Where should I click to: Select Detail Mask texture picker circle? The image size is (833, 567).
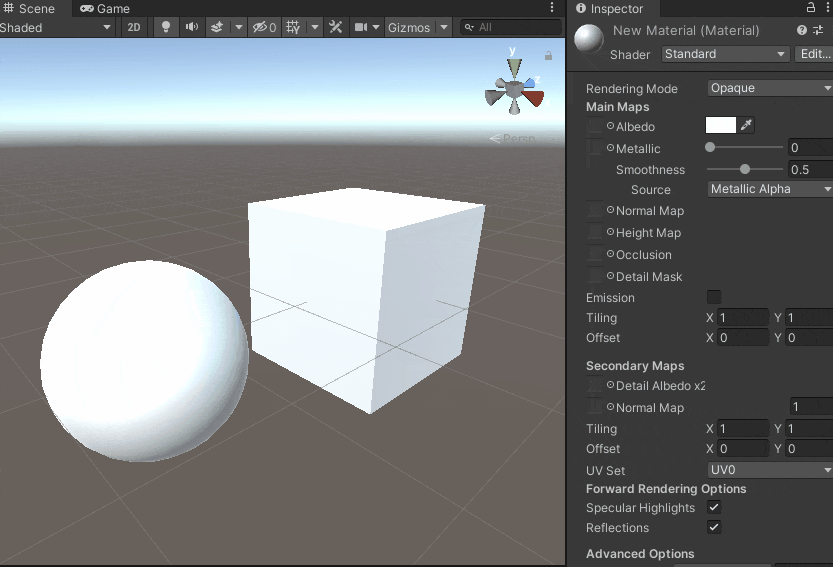(610, 276)
